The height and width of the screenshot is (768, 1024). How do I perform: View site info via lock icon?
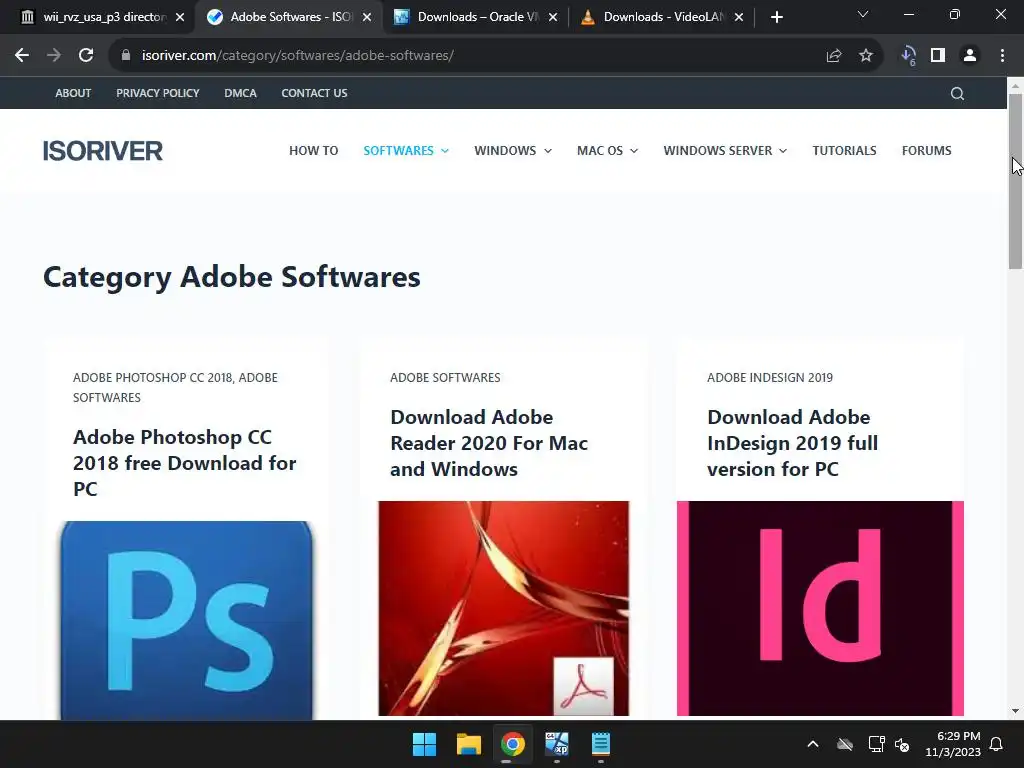click(126, 56)
